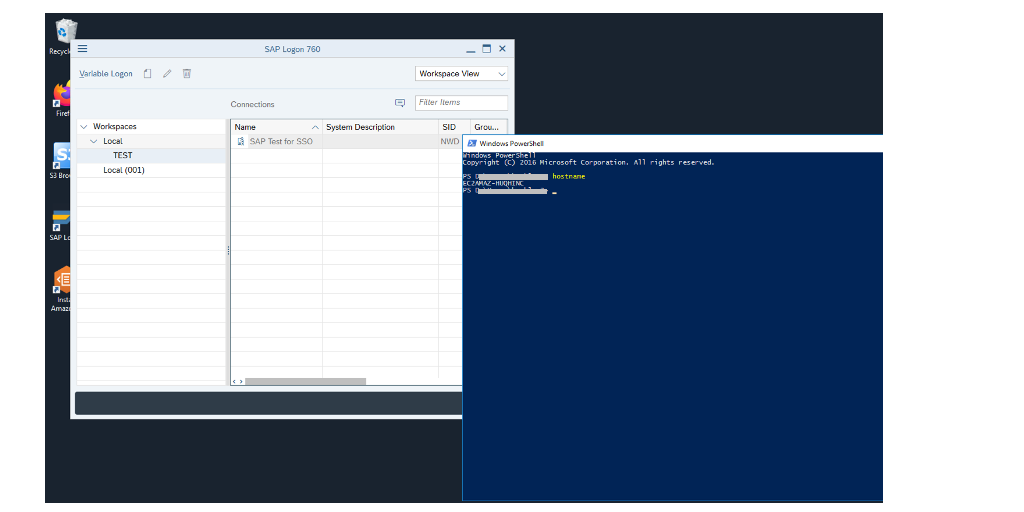Click the EC2AMAZ hostname output in PowerShell

[x=493, y=184]
